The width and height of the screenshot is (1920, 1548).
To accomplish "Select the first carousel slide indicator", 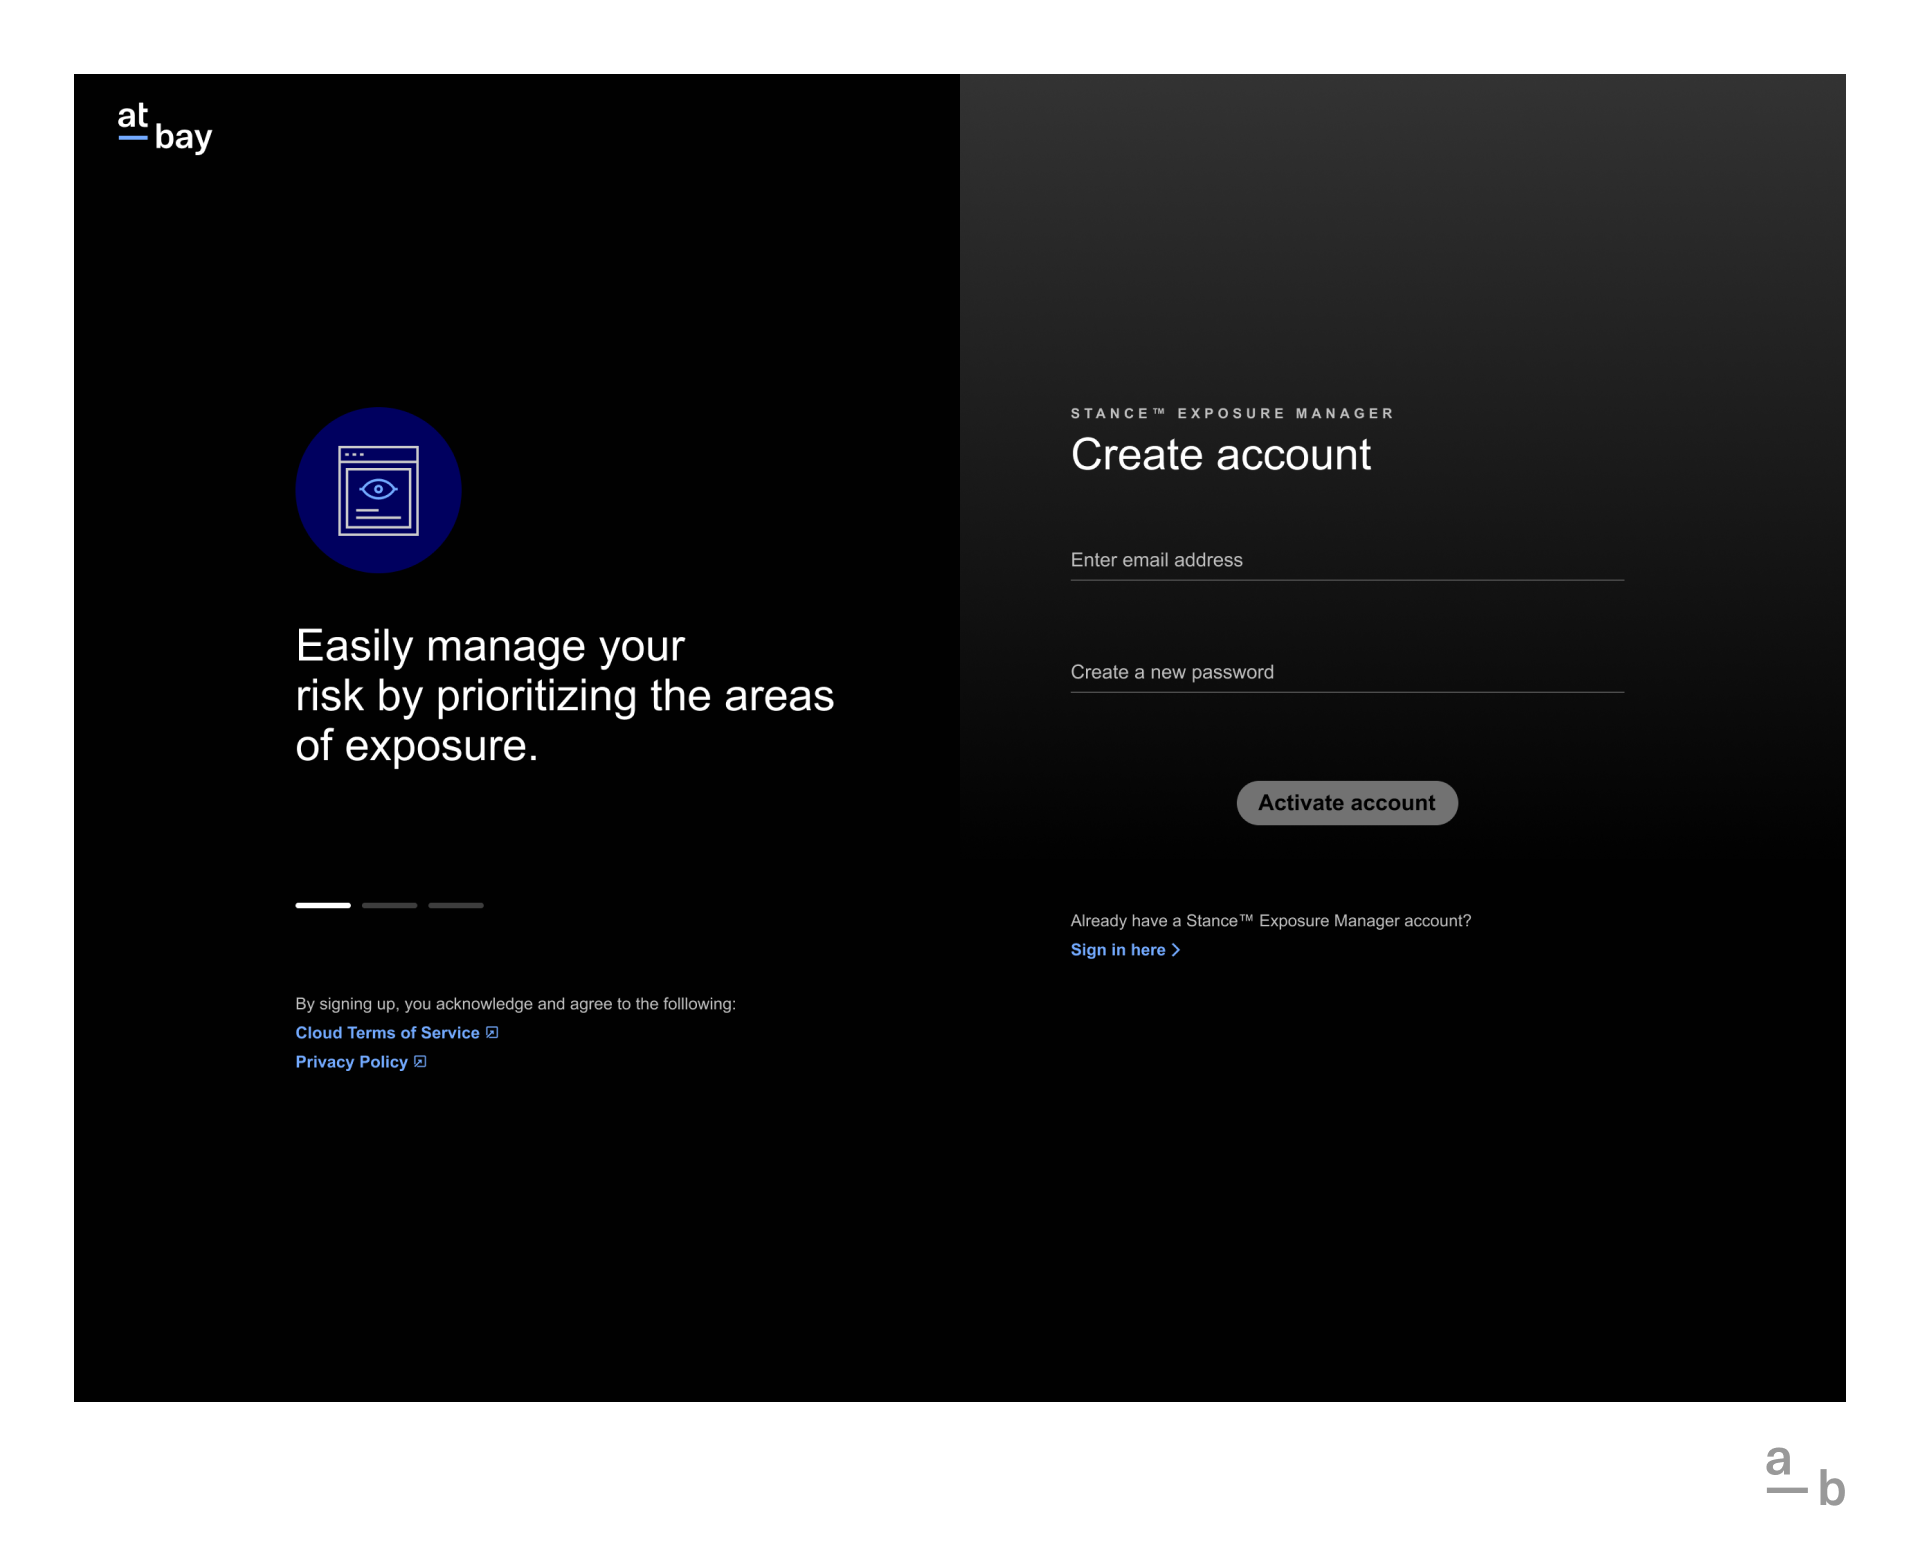I will click(x=323, y=905).
